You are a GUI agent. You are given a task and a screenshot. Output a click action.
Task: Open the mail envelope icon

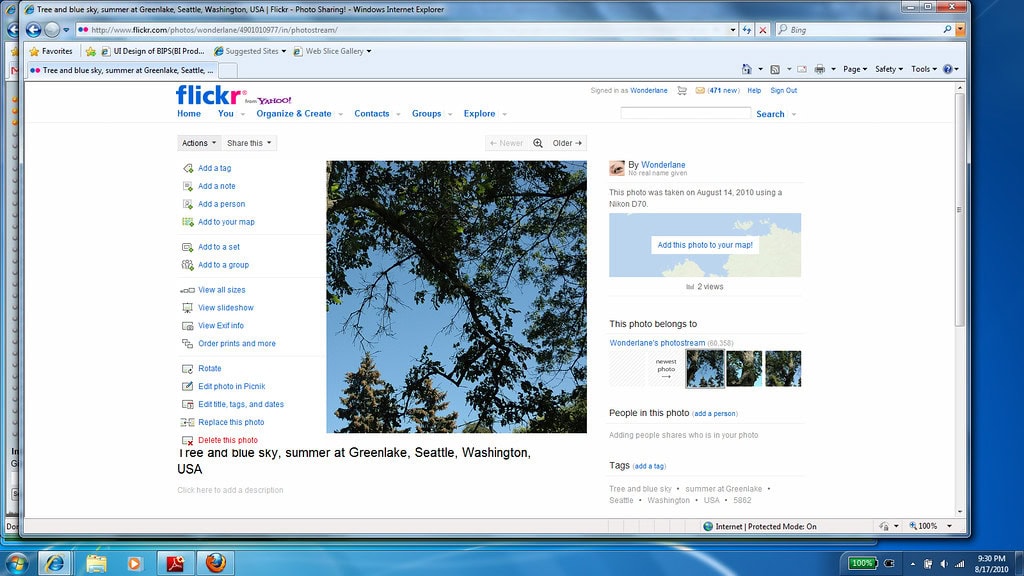click(700, 91)
